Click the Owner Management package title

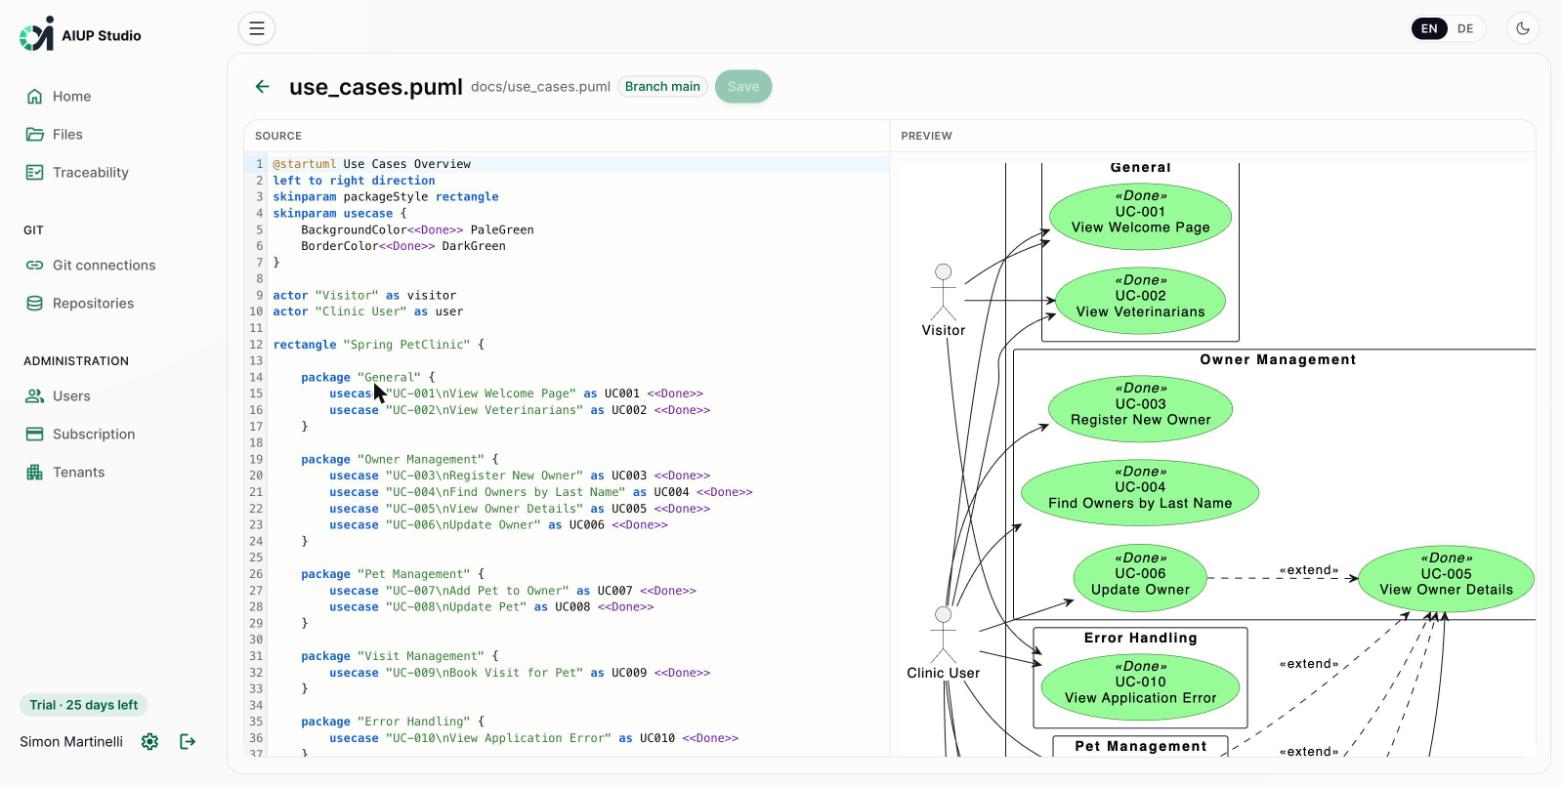1278,360
